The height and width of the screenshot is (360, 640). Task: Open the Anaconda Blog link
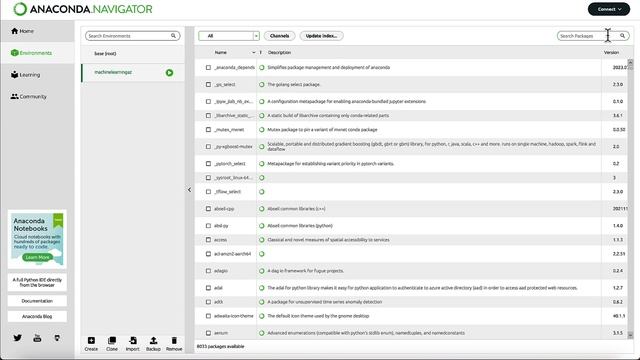click(37, 316)
